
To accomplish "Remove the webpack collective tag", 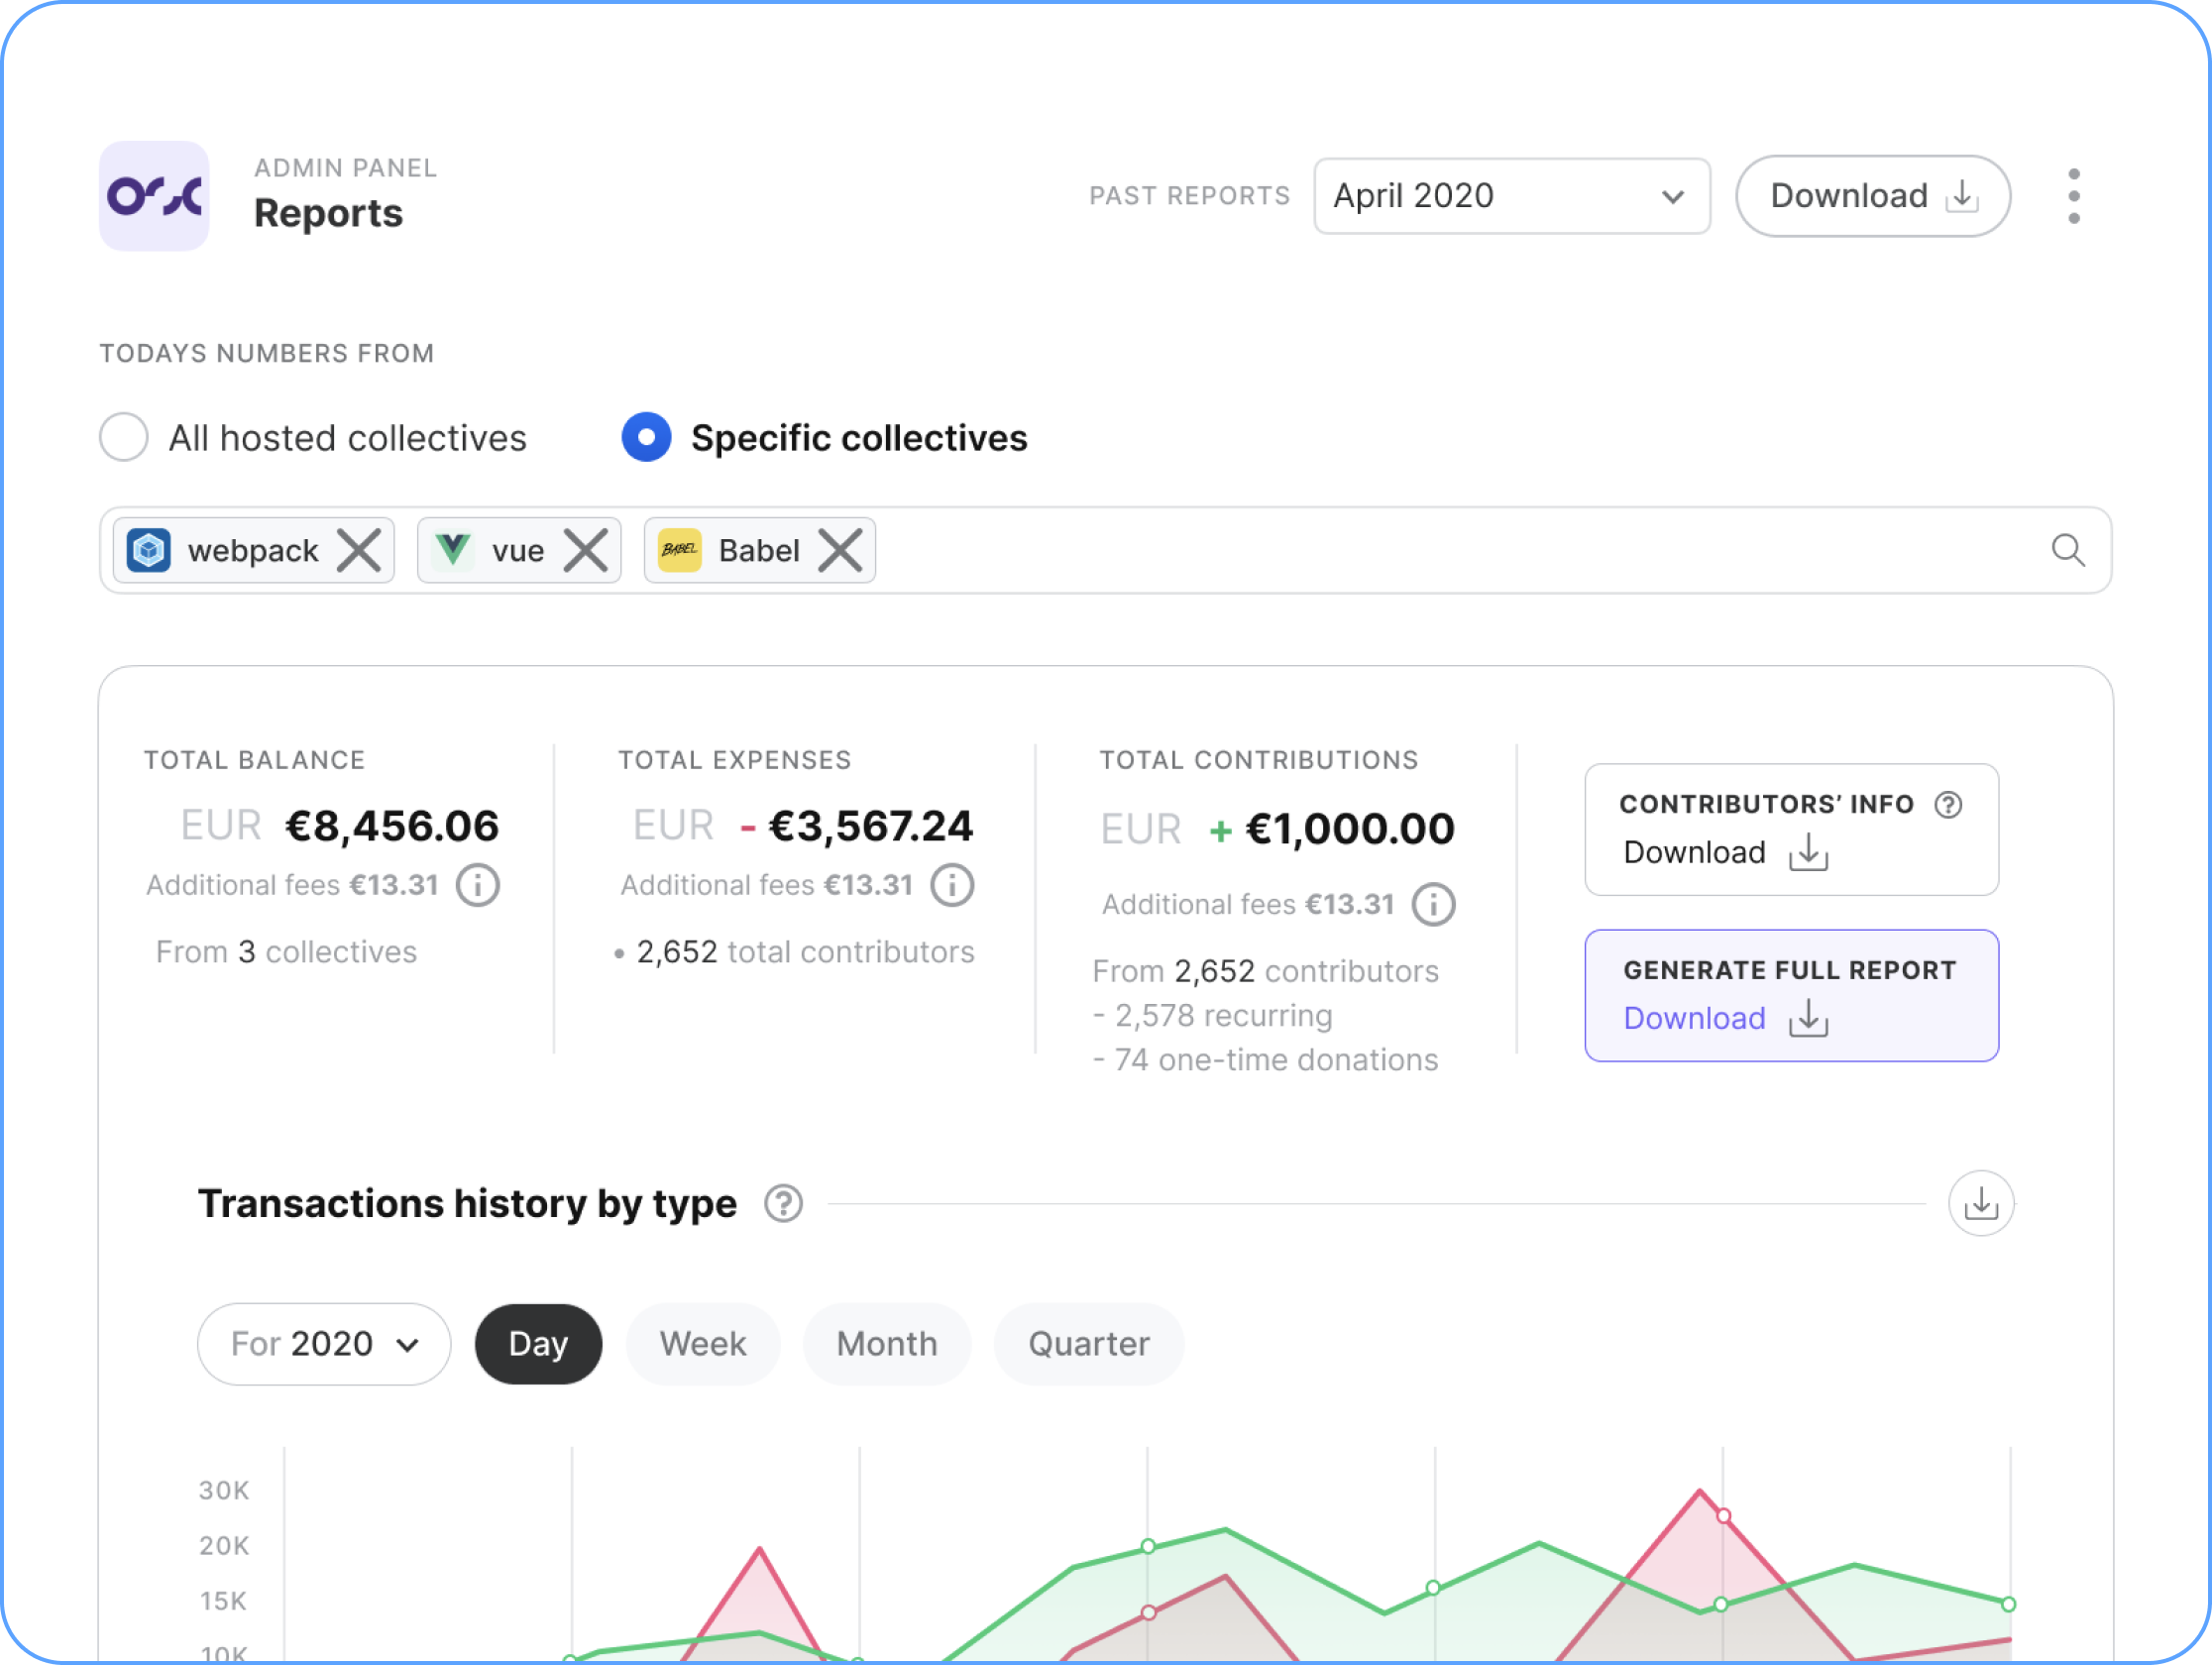I will point(359,549).
